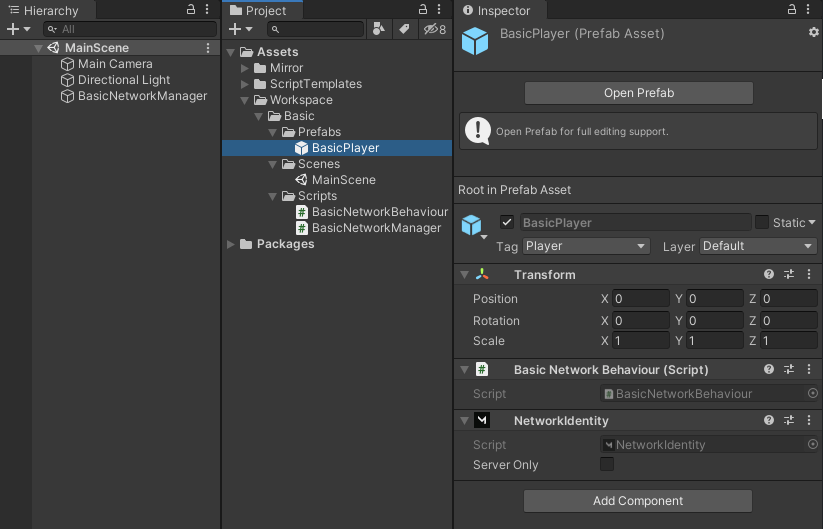The height and width of the screenshot is (529, 823).
Task: Open the prefab asset settings gear
Action: pos(814,32)
